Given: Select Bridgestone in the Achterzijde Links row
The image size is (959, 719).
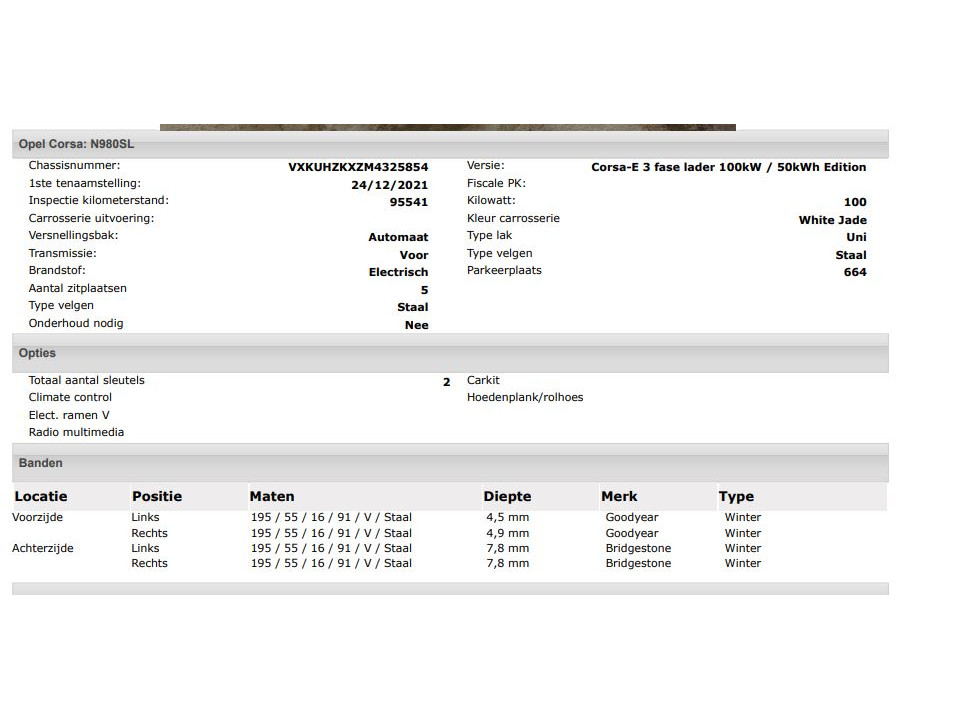Looking at the screenshot, I should tap(638, 548).
